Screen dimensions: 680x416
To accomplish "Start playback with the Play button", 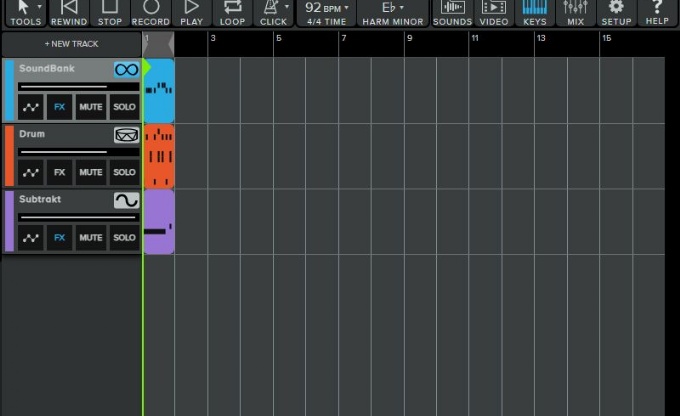I will point(191,12).
